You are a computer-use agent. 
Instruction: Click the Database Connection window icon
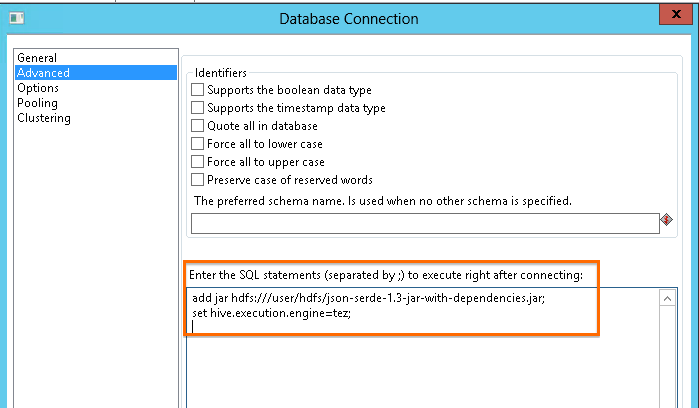coord(17,18)
